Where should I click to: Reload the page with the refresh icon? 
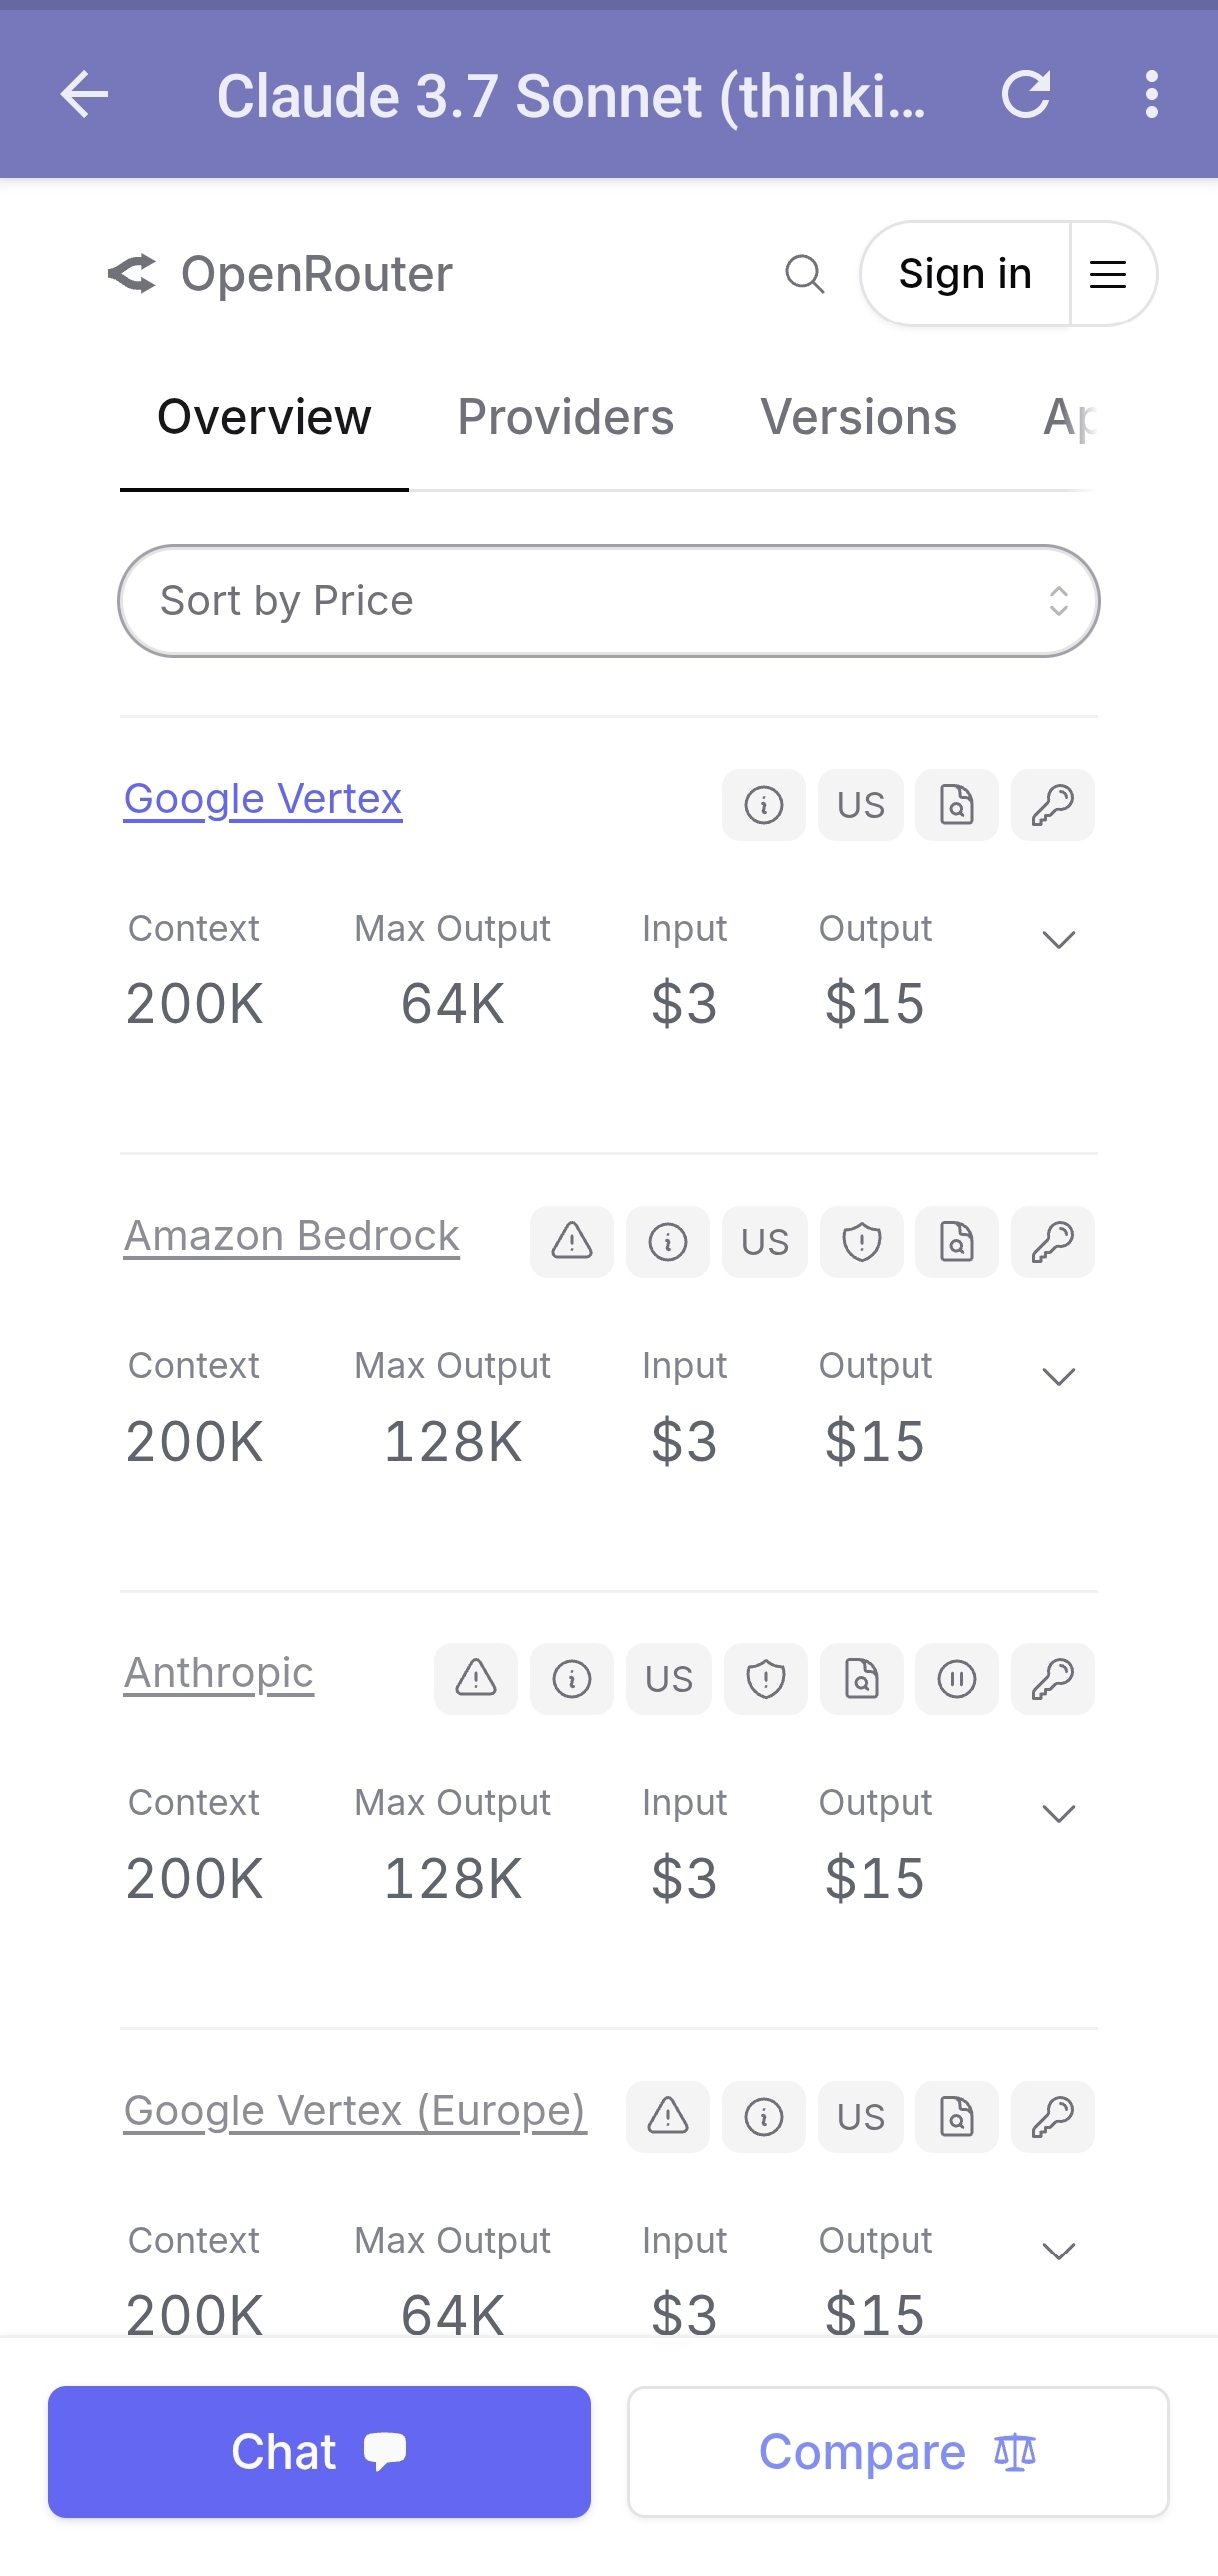(x=1026, y=95)
